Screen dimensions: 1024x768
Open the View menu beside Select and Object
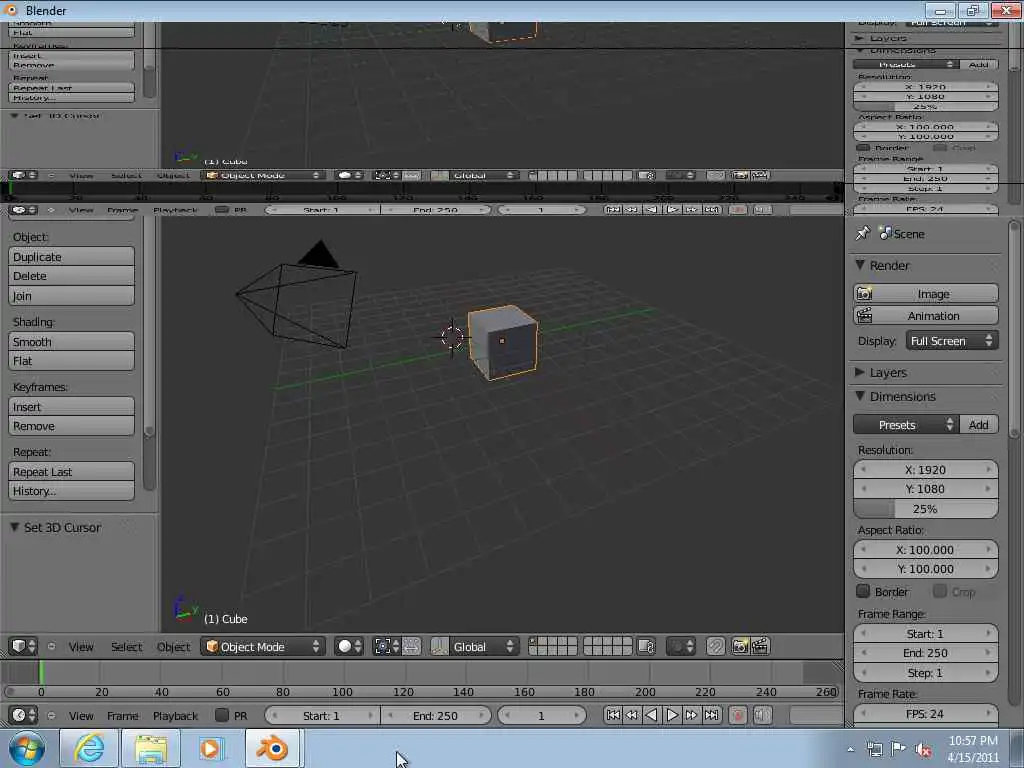point(81,647)
